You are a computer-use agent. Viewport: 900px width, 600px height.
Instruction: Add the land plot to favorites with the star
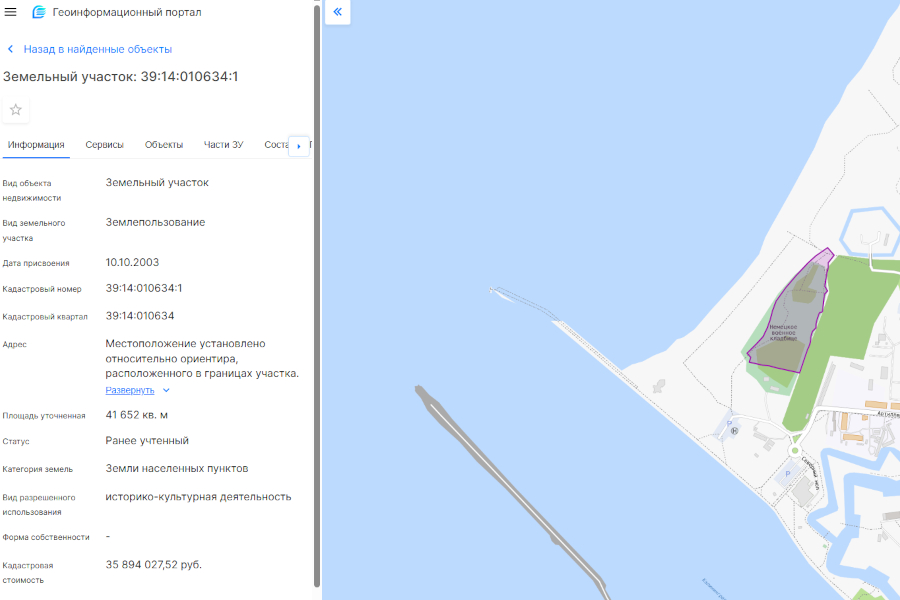click(x=16, y=110)
